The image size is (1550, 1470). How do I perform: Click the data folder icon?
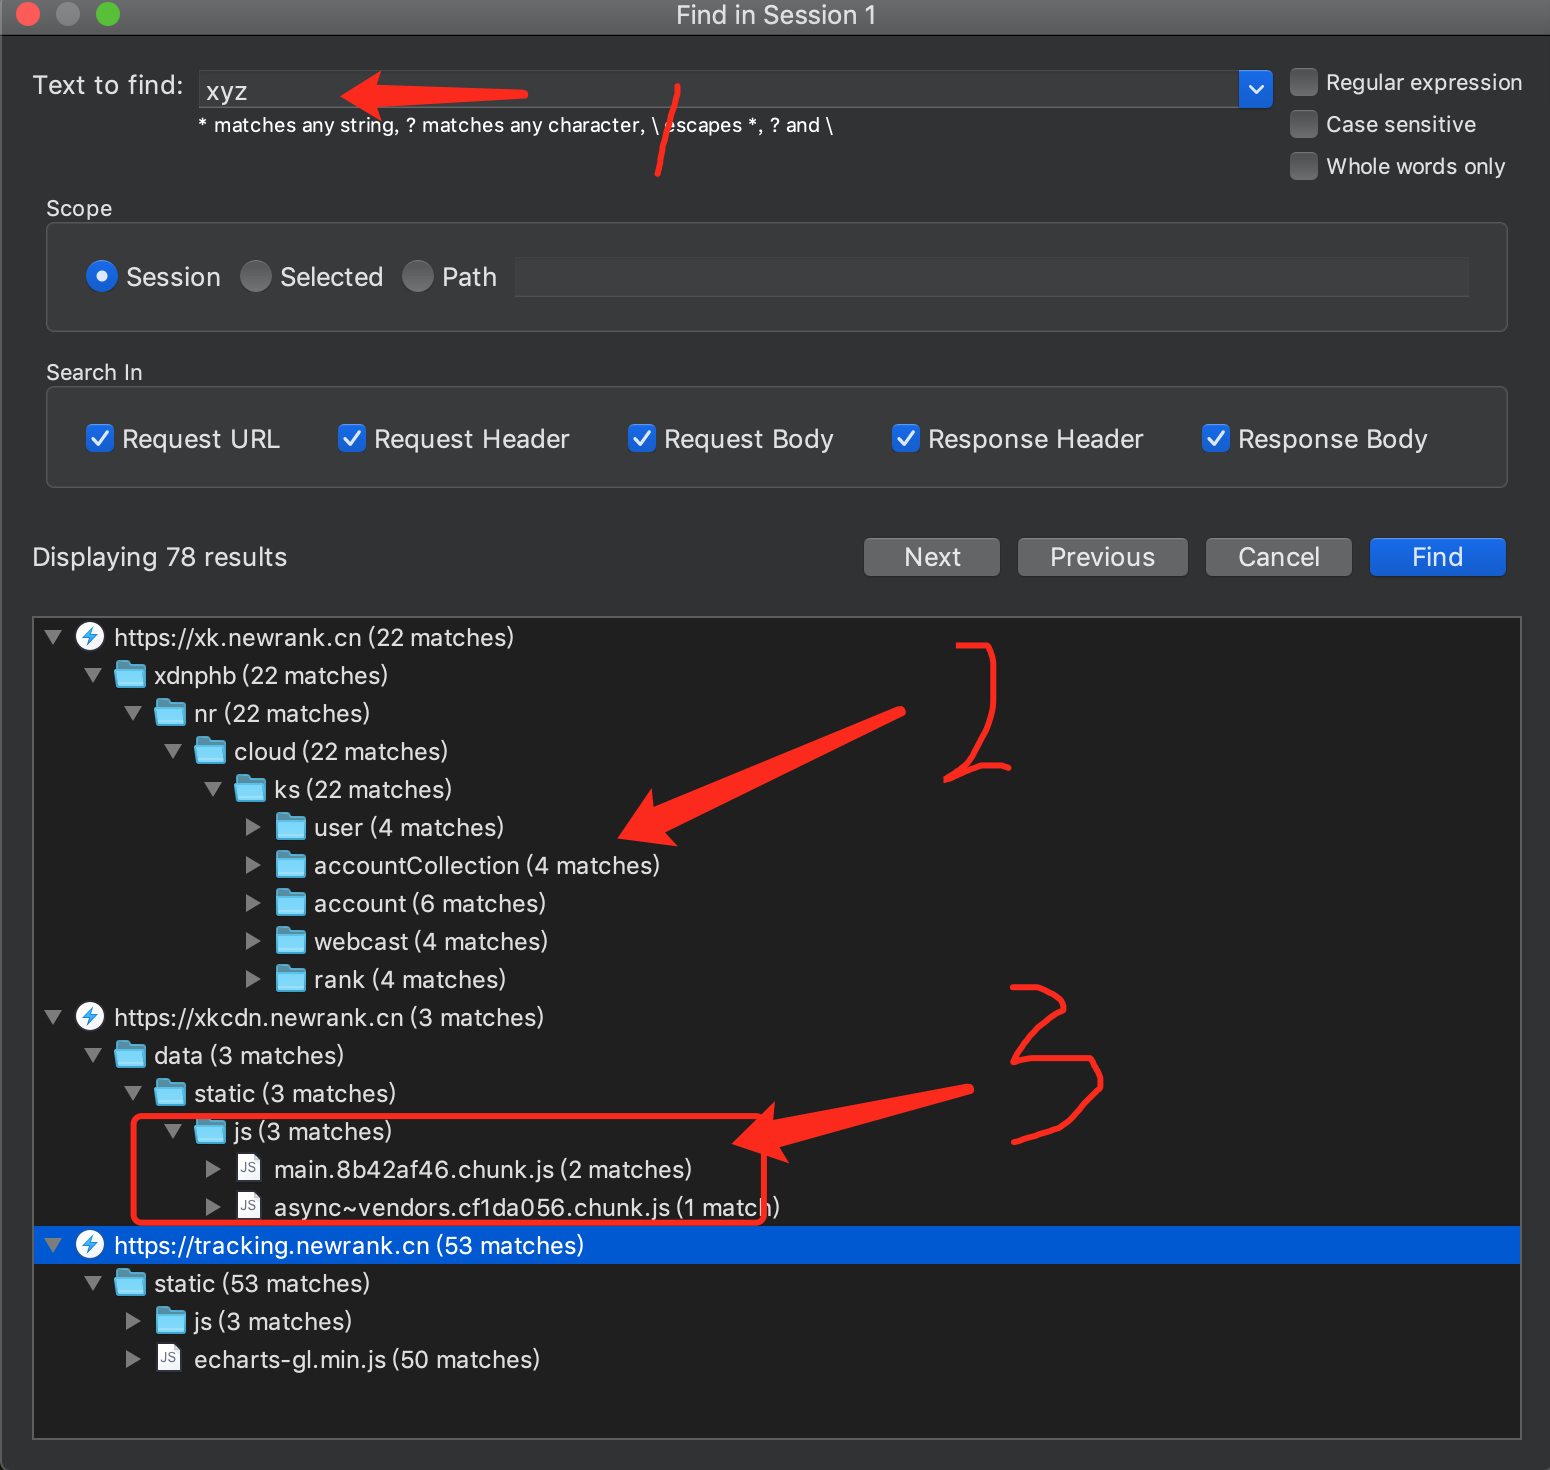click(x=130, y=1054)
